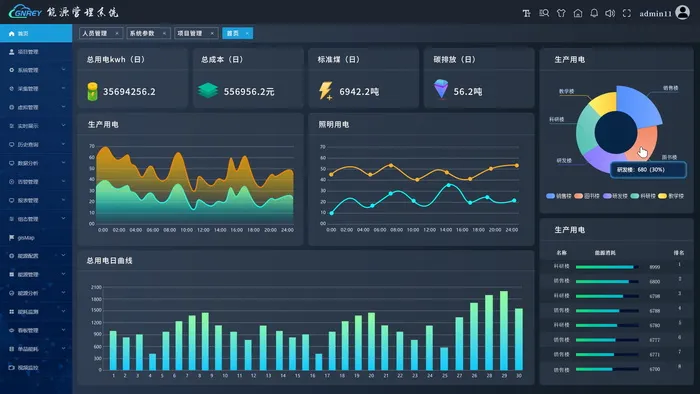This screenshot has height=394, width=700.
Task: Click the value 6800 in ranking table
Action: click(654, 282)
